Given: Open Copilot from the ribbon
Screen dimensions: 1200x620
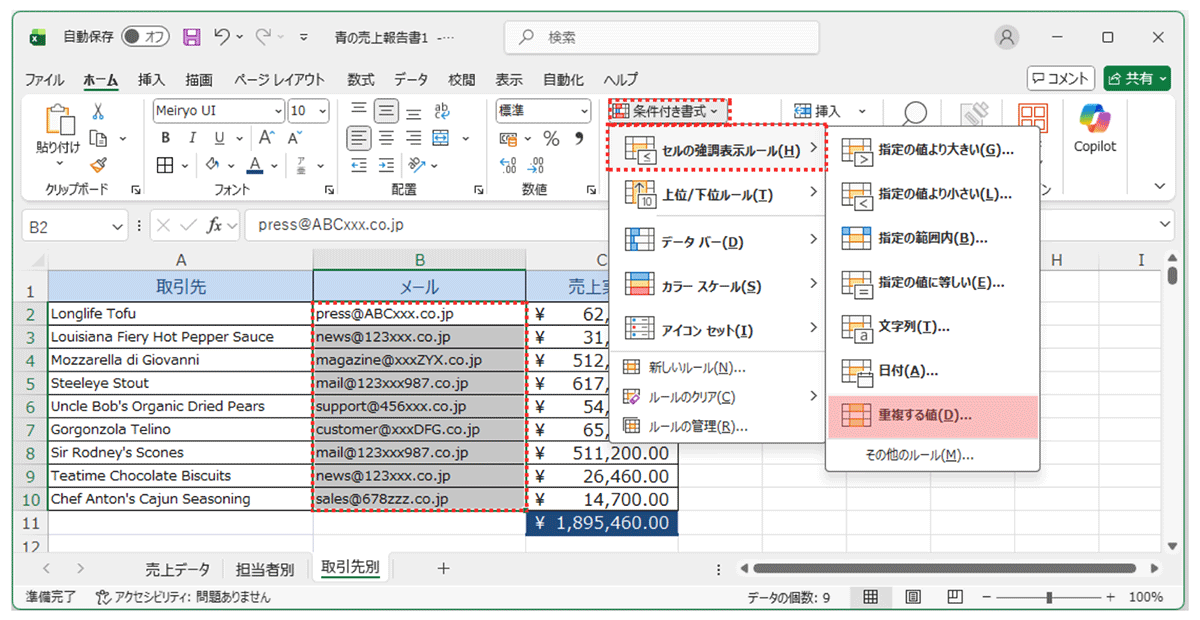Looking at the screenshot, I should (1094, 128).
